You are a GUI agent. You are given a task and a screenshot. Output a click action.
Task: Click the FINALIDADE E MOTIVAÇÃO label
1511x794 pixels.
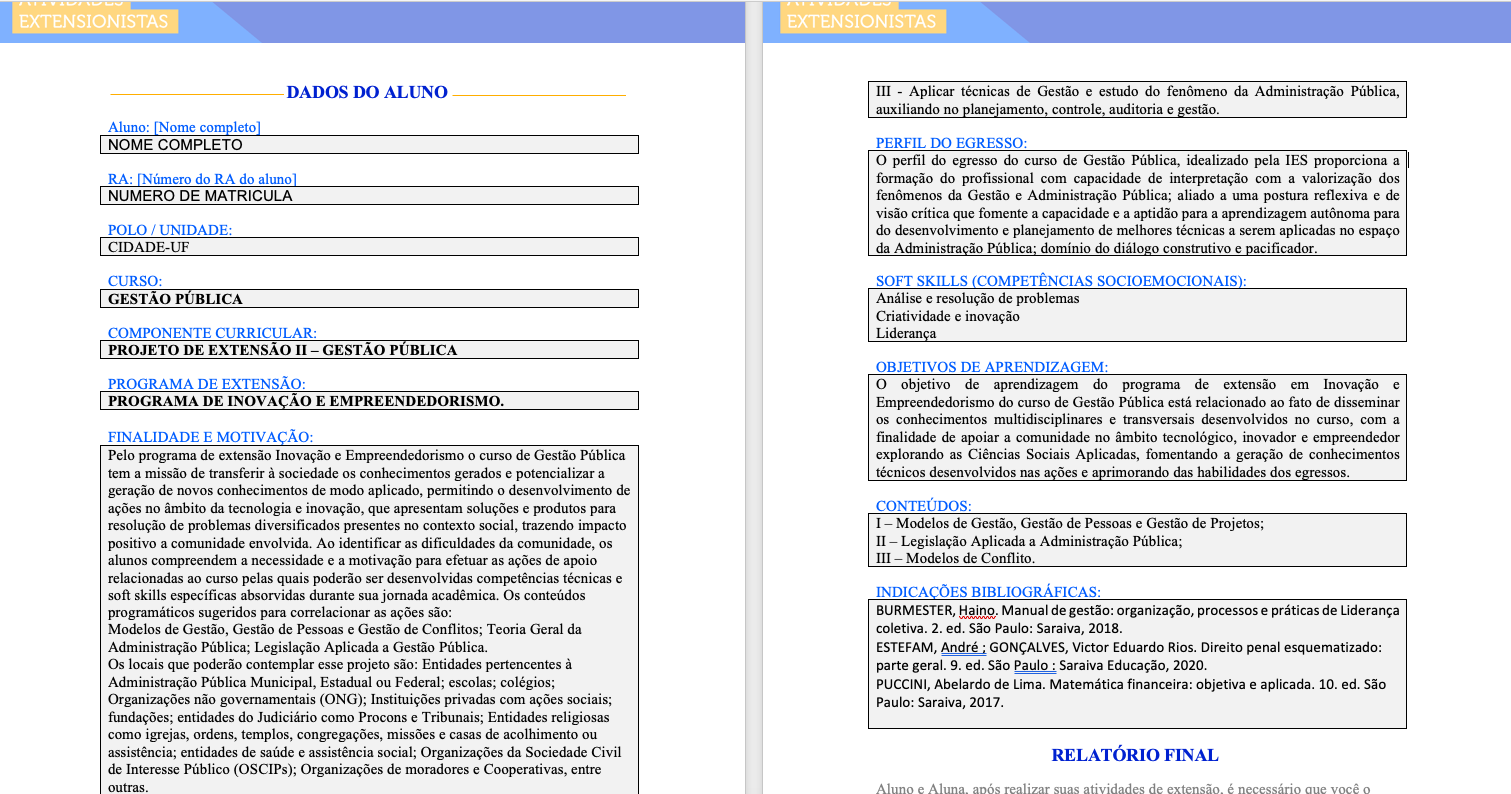[210, 437]
